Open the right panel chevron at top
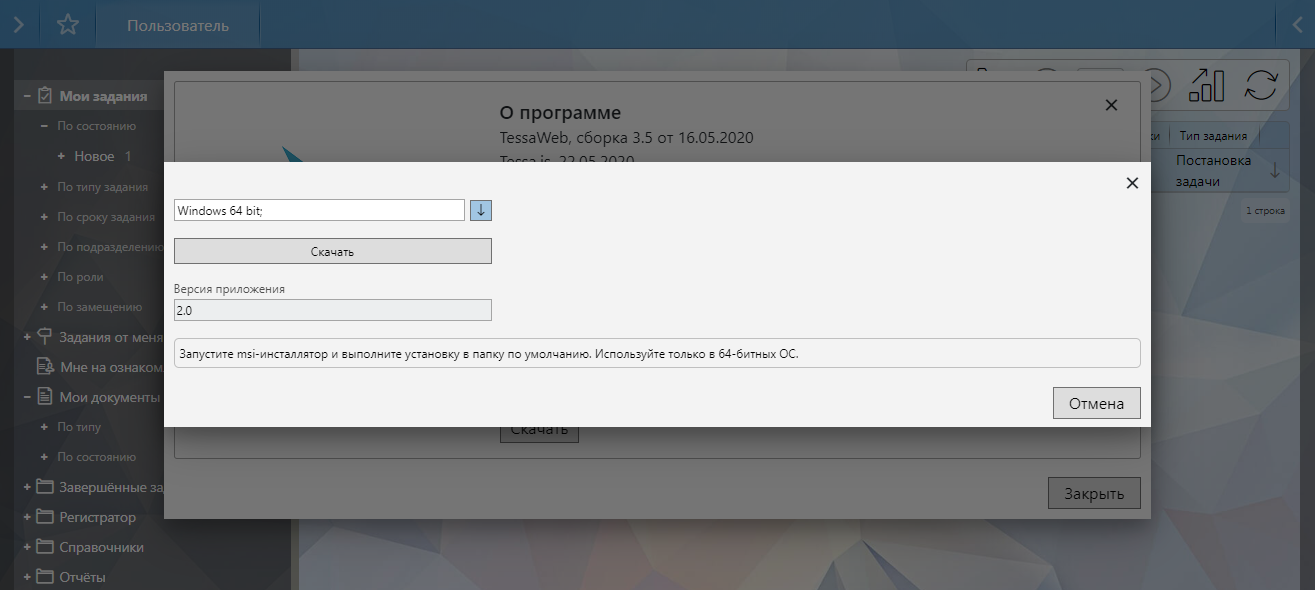1315x590 pixels. coord(1296,25)
